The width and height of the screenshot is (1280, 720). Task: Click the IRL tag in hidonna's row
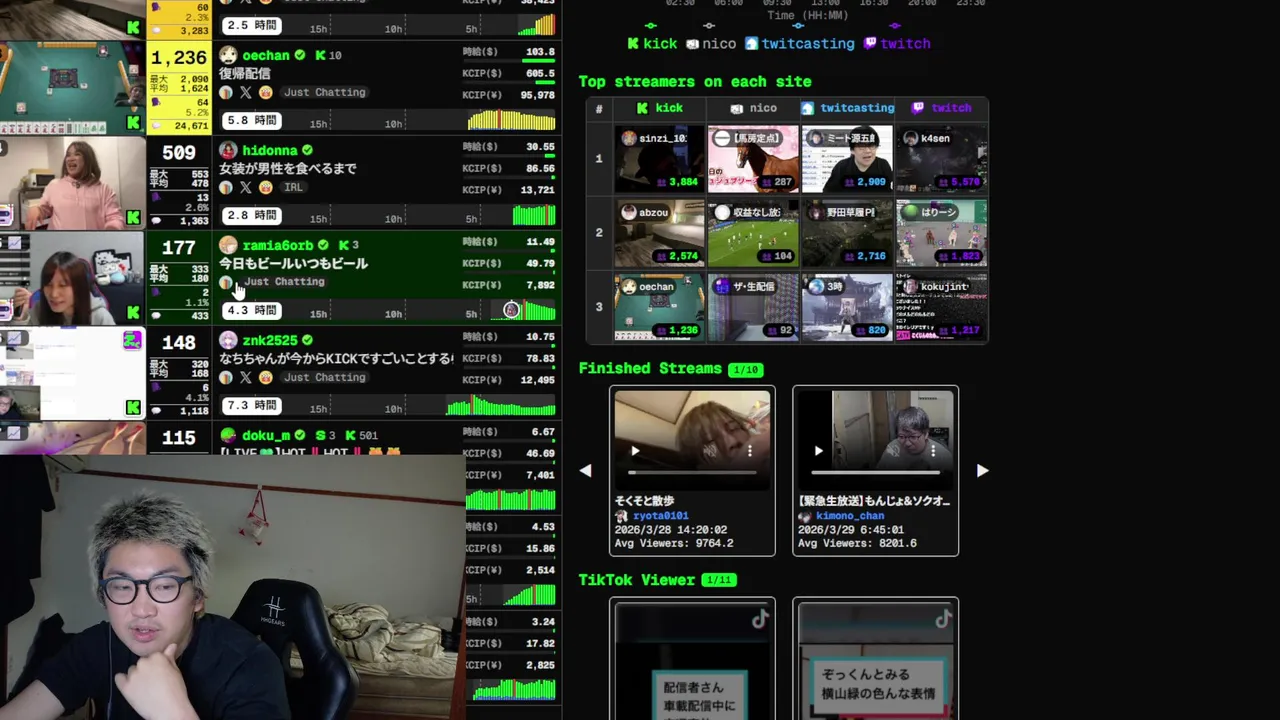[x=293, y=187]
